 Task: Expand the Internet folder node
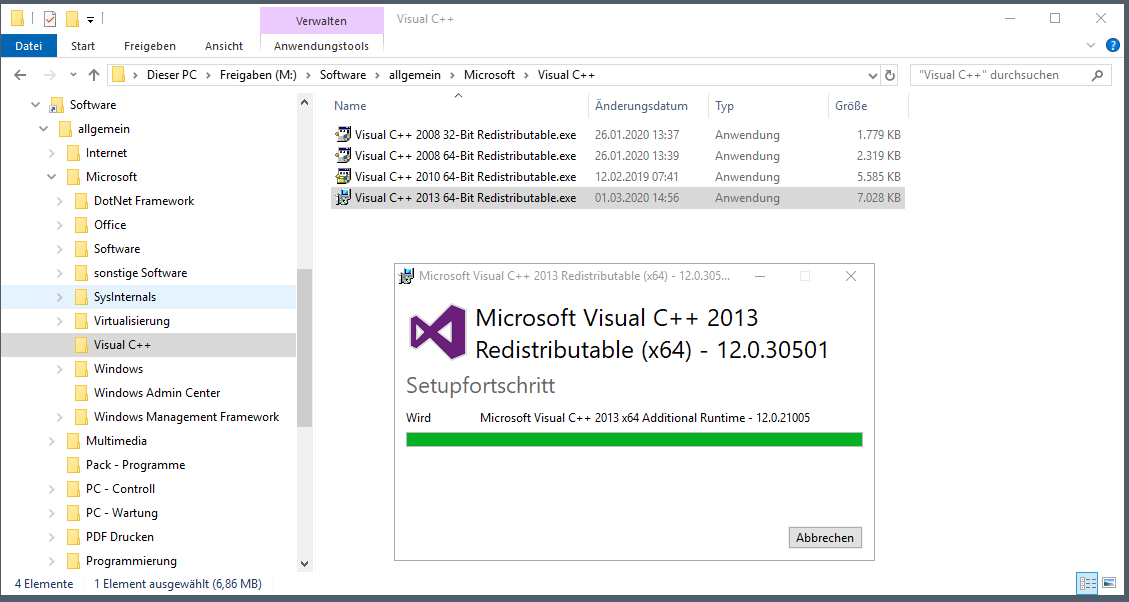click(x=52, y=153)
